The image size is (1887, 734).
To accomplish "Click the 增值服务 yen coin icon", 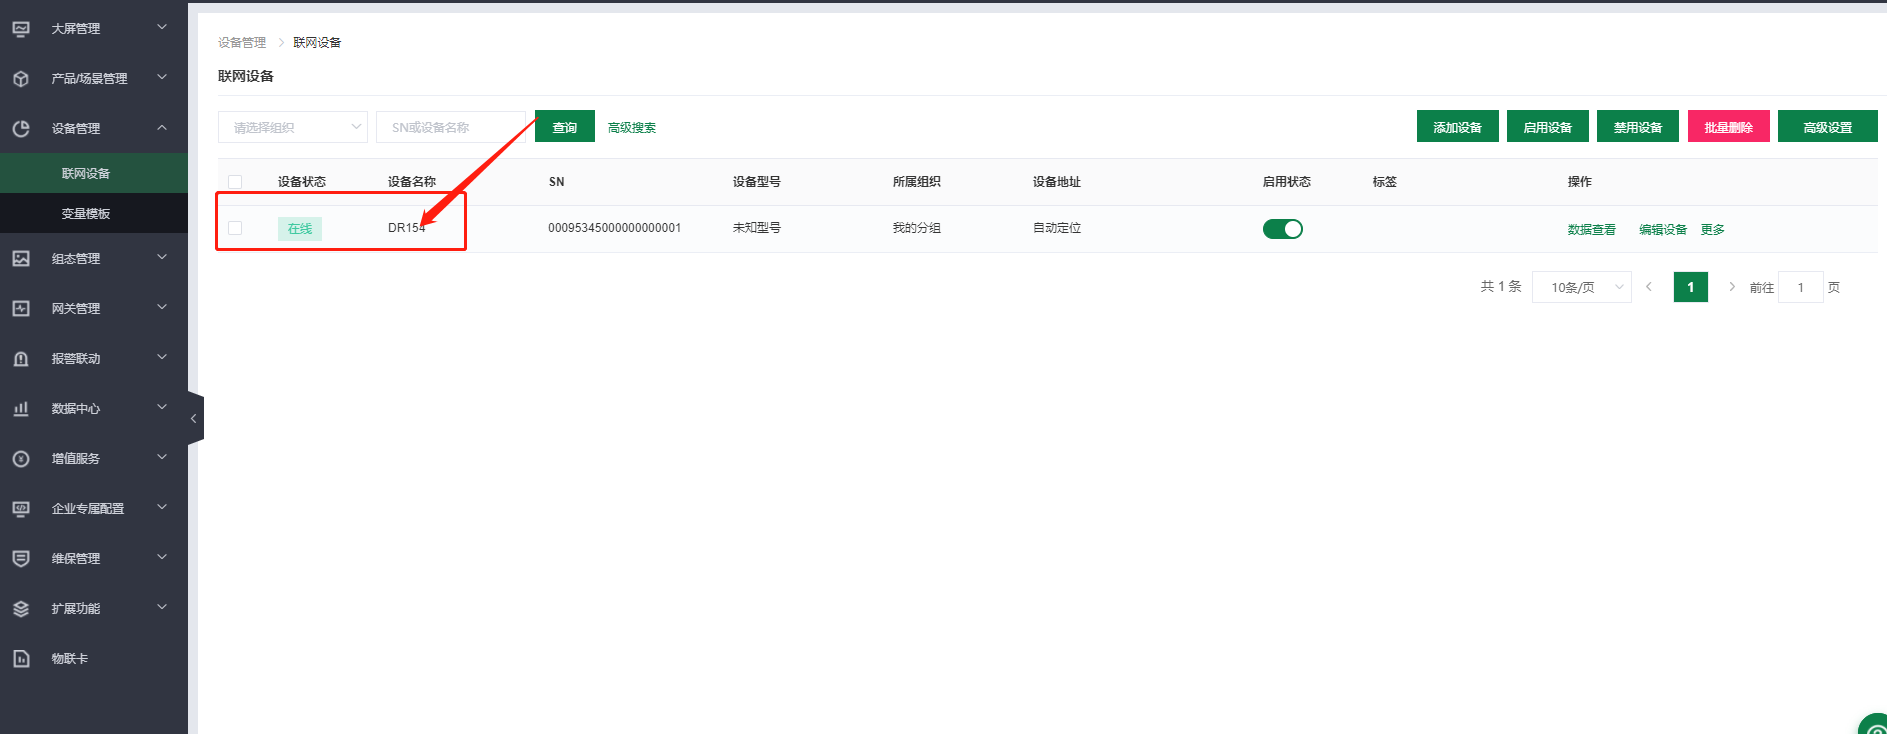I will point(21,459).
